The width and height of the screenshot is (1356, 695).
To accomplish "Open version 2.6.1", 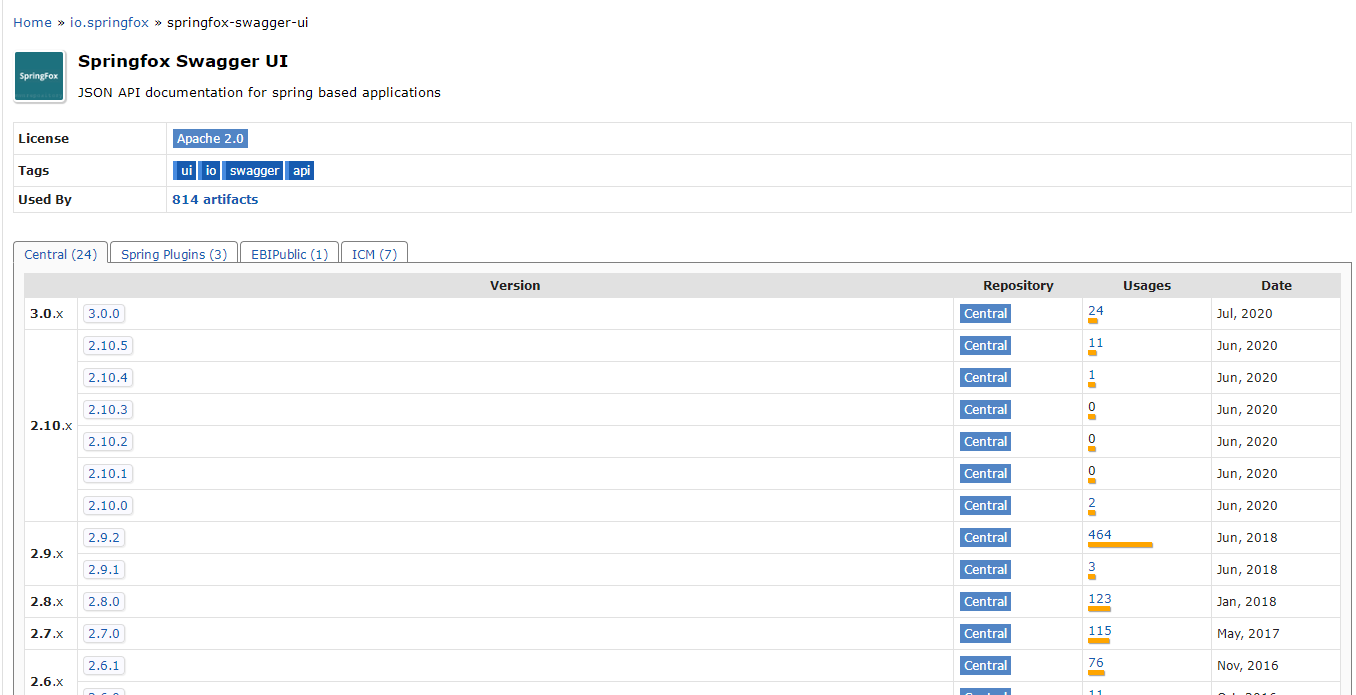I will pos(104,666).
